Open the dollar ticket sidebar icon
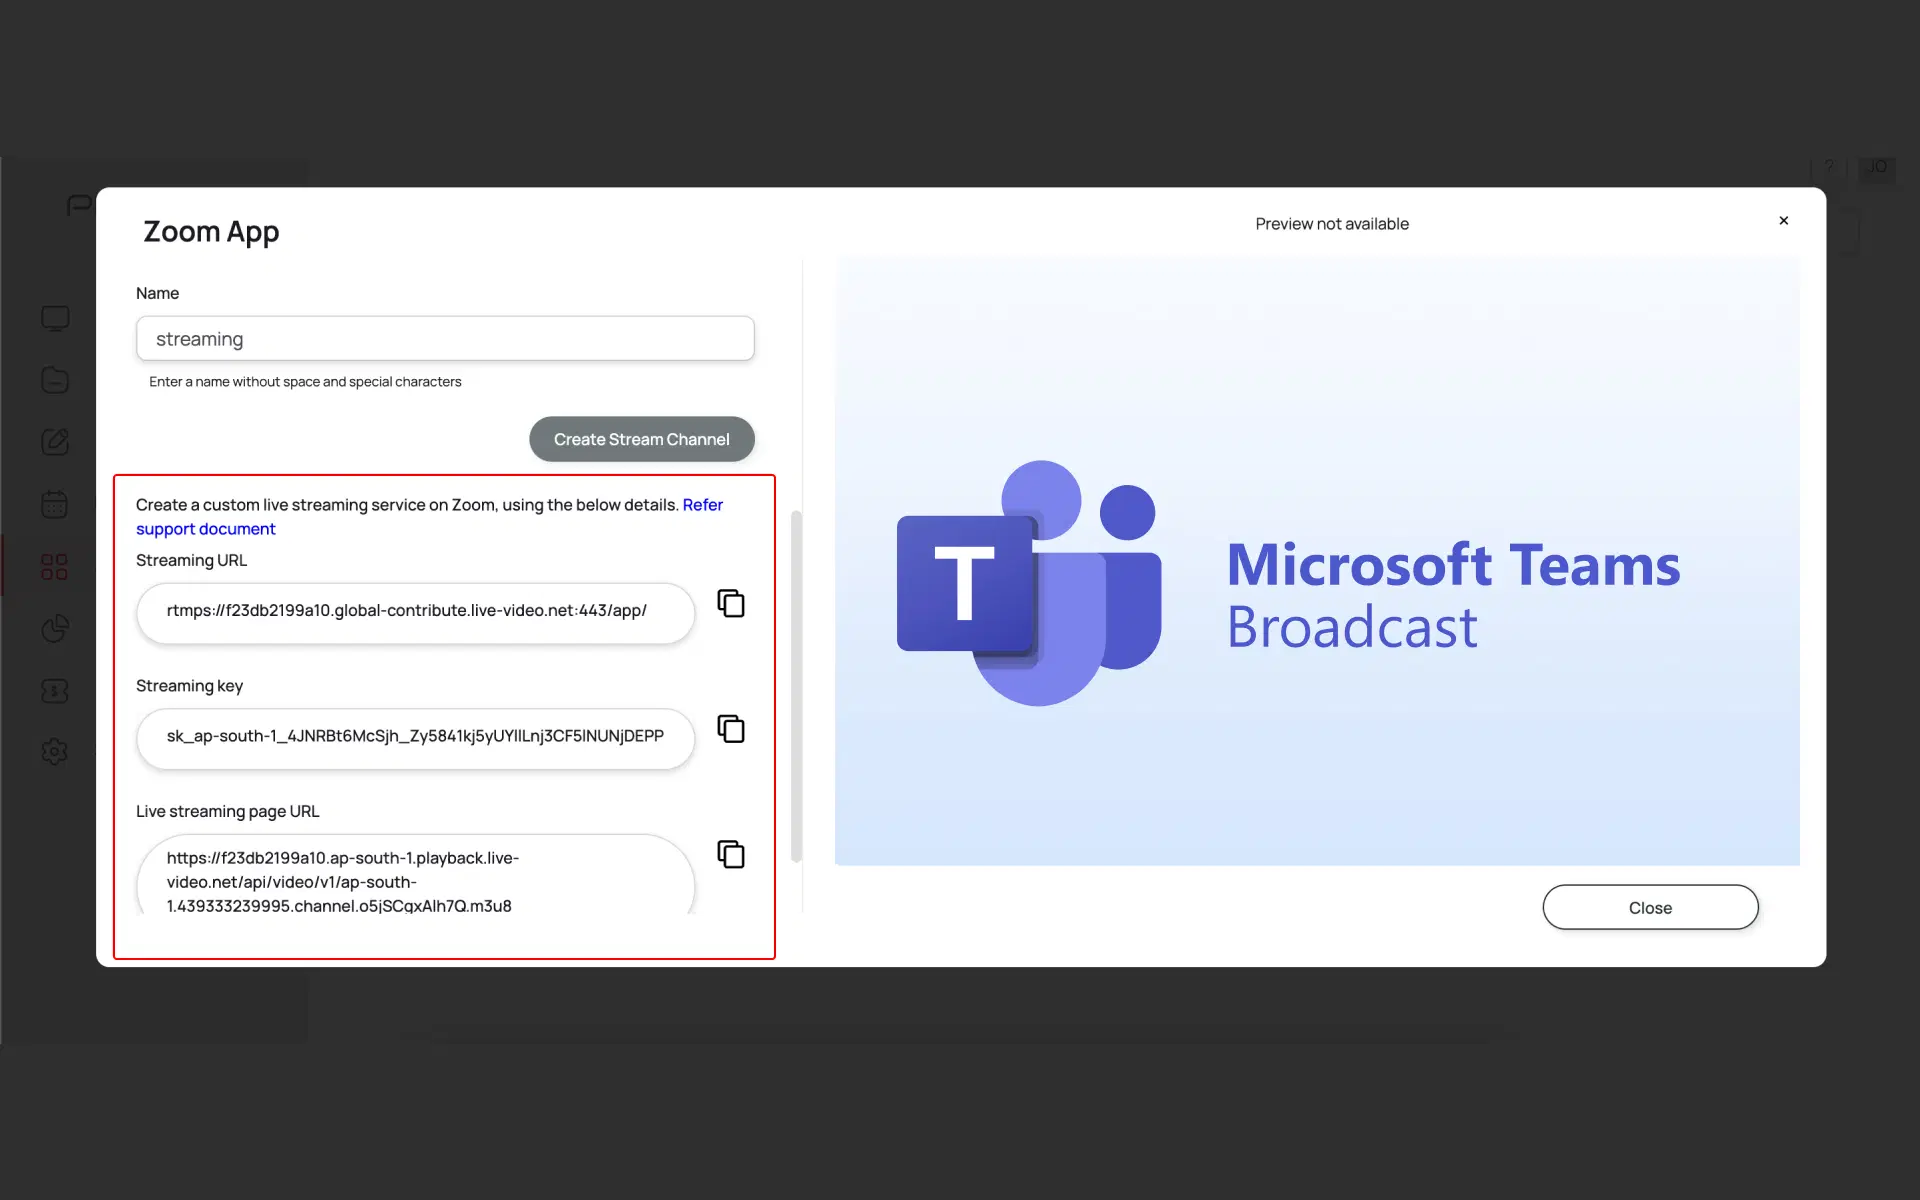This screenshot has height=1200, width=1920. click(x=55, y=691)
